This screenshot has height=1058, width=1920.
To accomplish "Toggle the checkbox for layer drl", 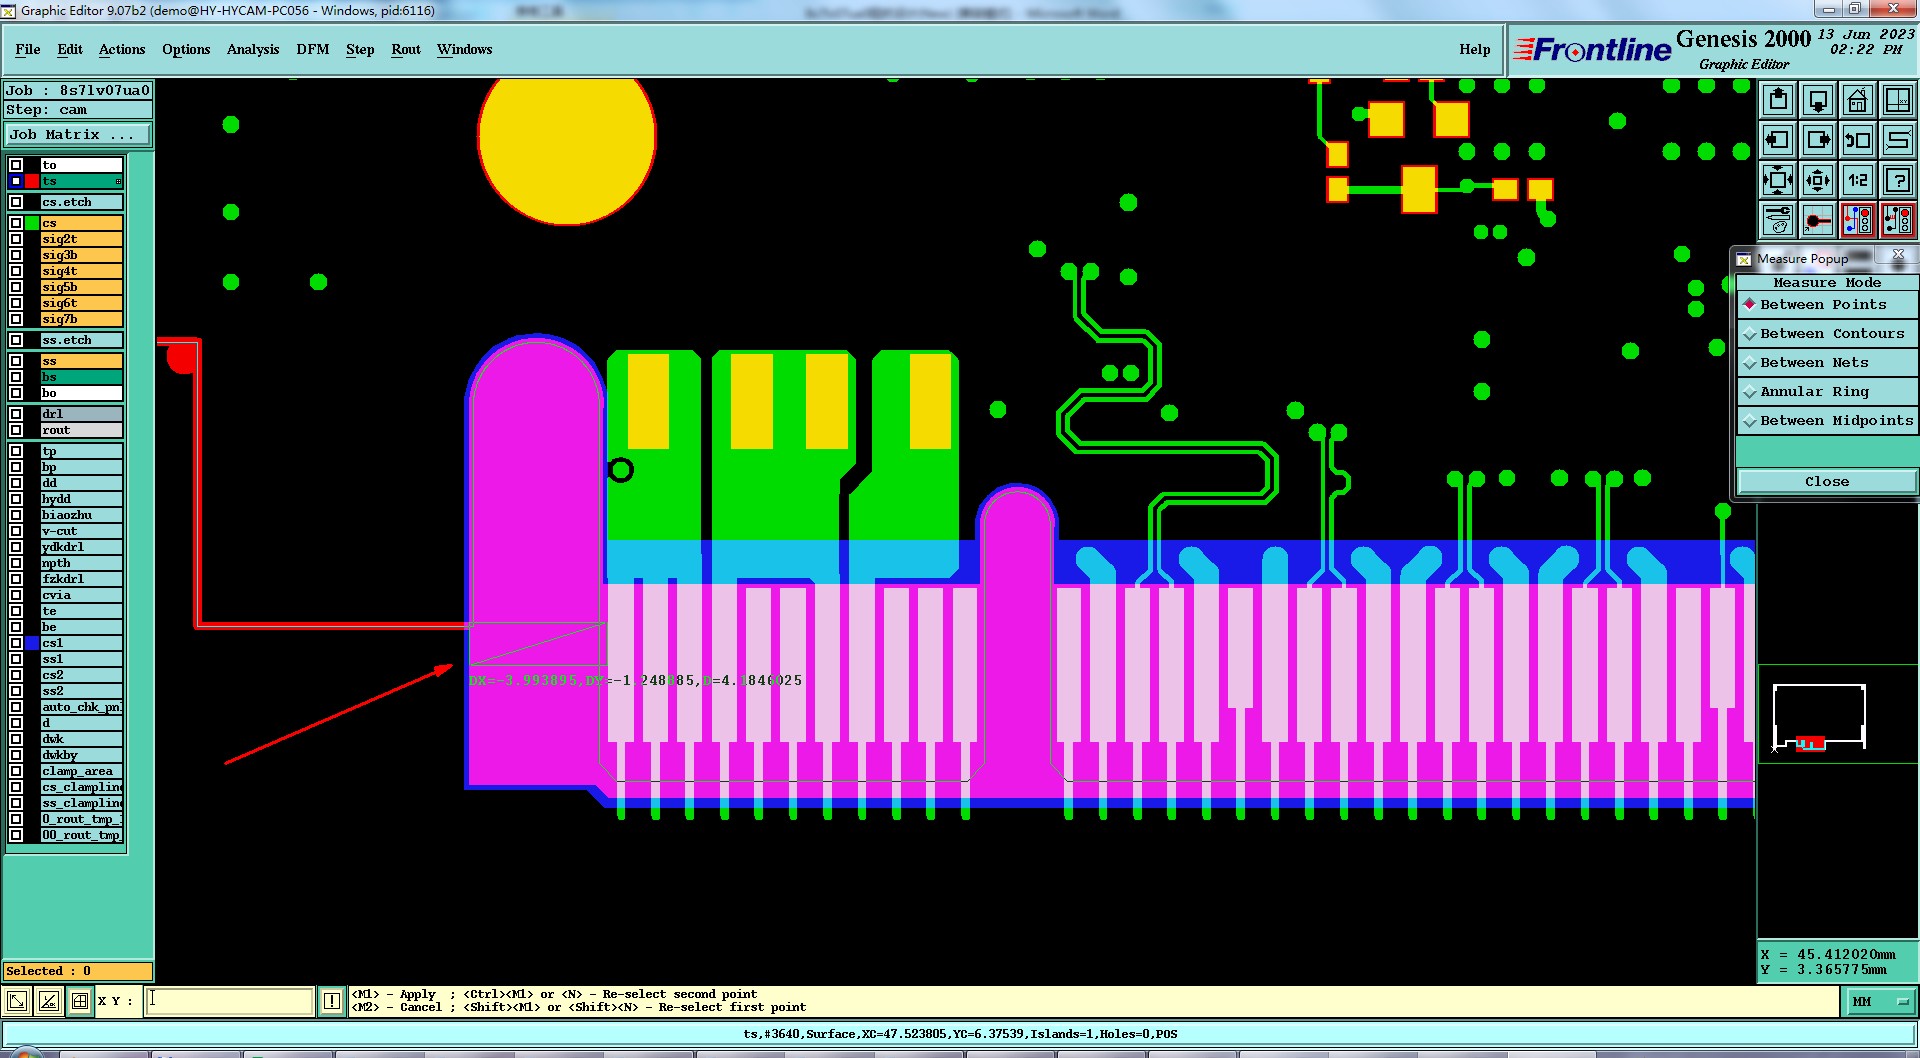I will tap(16, 414).
